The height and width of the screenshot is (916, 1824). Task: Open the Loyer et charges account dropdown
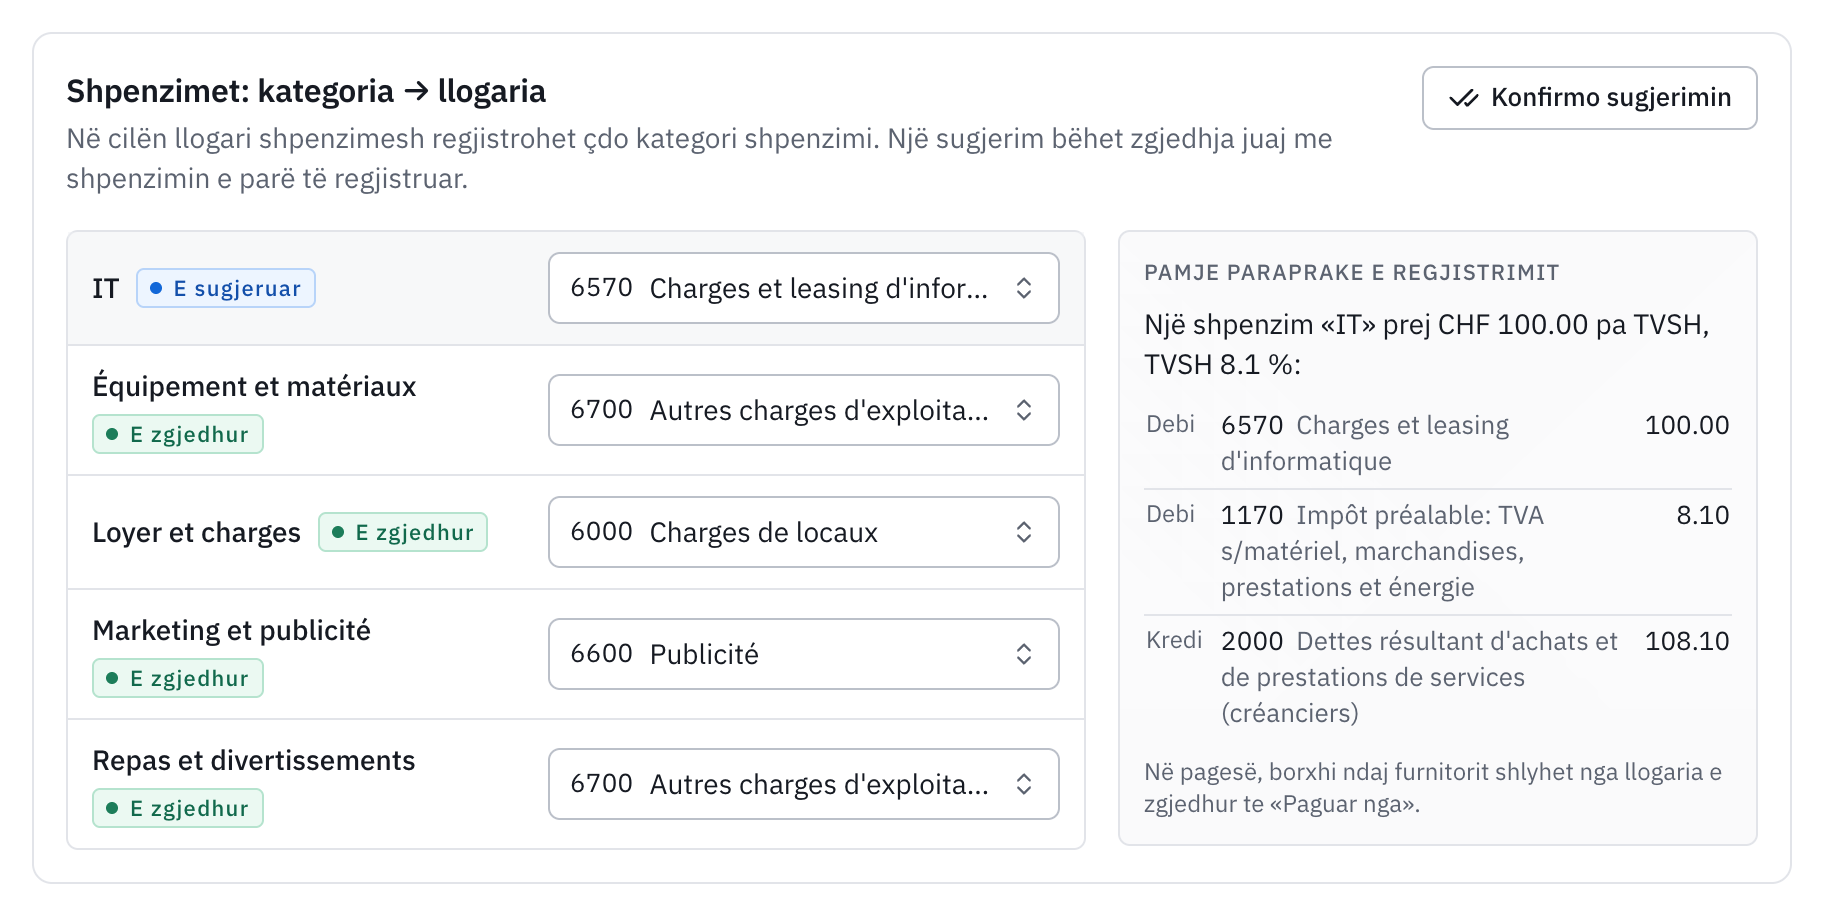(803, 532)
